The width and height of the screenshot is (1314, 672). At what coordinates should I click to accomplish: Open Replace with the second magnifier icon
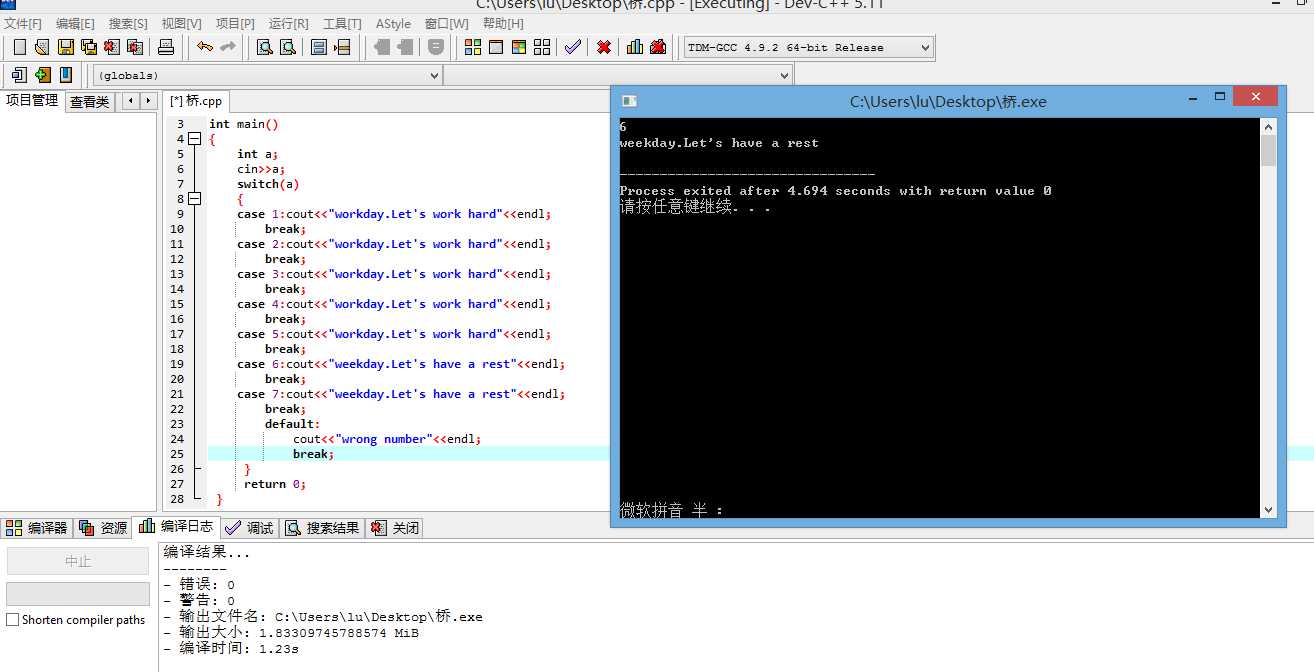pos(288,47)
